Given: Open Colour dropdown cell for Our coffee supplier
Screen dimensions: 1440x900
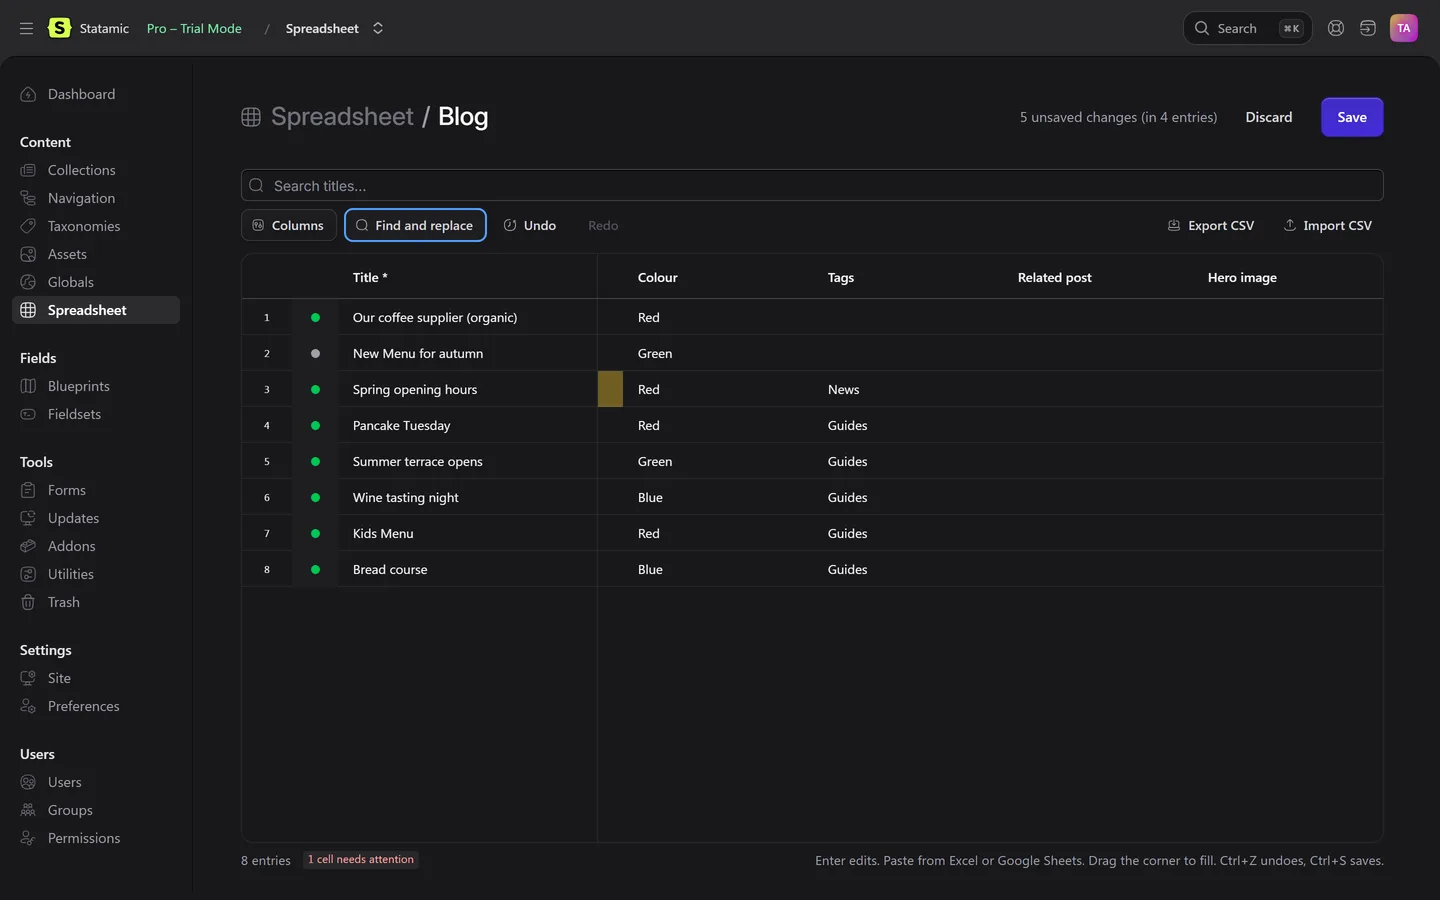Looking at the screenshot, I should [717, 317].
